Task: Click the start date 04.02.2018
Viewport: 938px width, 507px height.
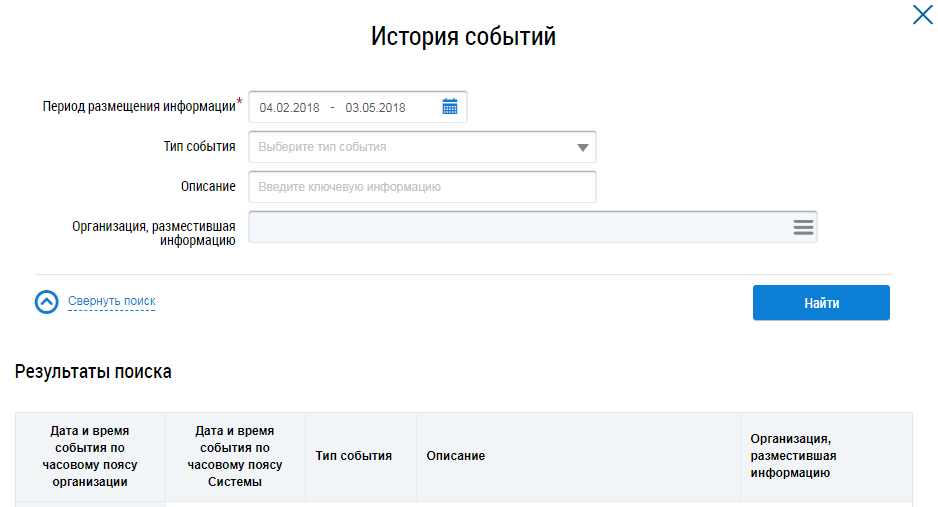Action: pyautogui.click(x=289, y=108)
